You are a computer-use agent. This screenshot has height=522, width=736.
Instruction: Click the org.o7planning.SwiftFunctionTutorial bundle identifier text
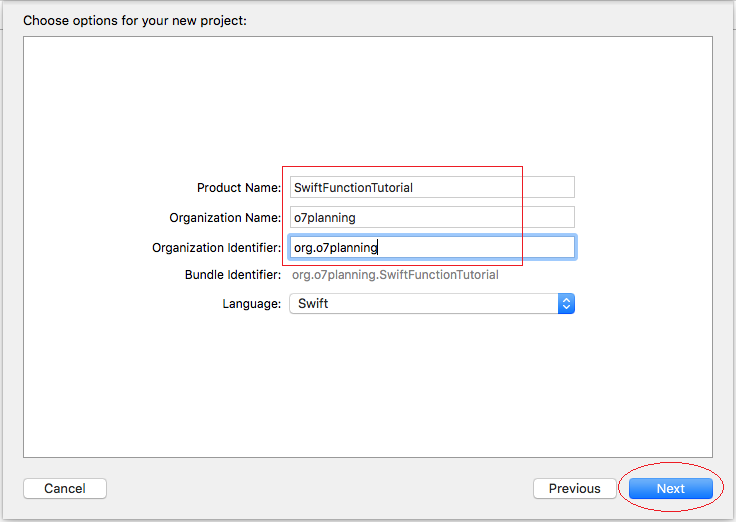click(395, 275)
